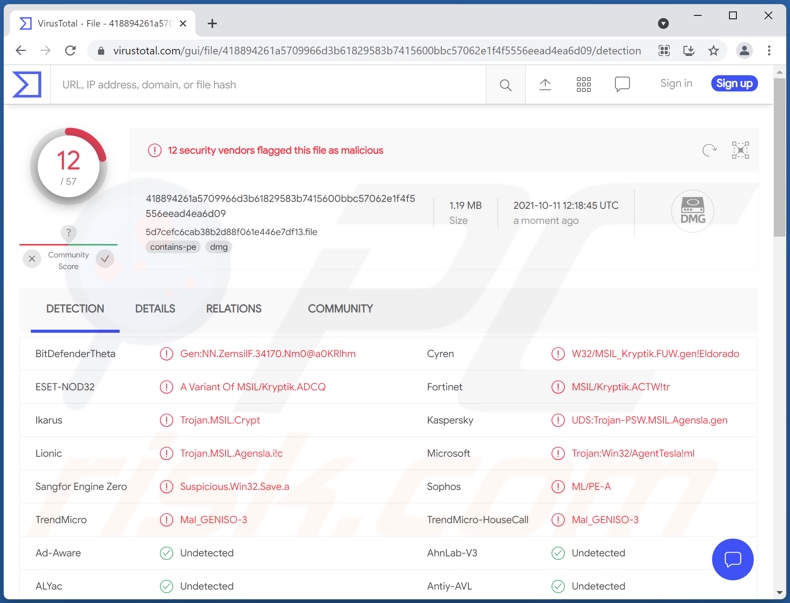790x603 pixels.
Task: Open a new browser tab
Action: click(x=212, y=24)
